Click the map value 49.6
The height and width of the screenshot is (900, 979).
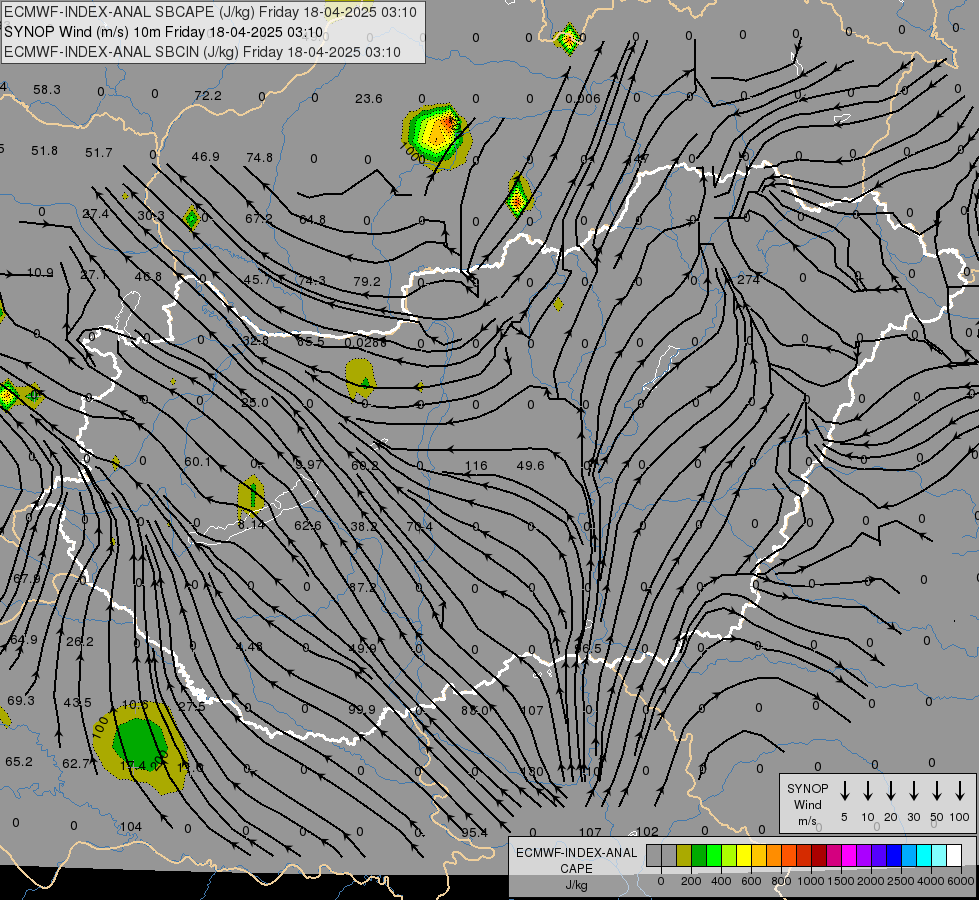tap(530, 465)
